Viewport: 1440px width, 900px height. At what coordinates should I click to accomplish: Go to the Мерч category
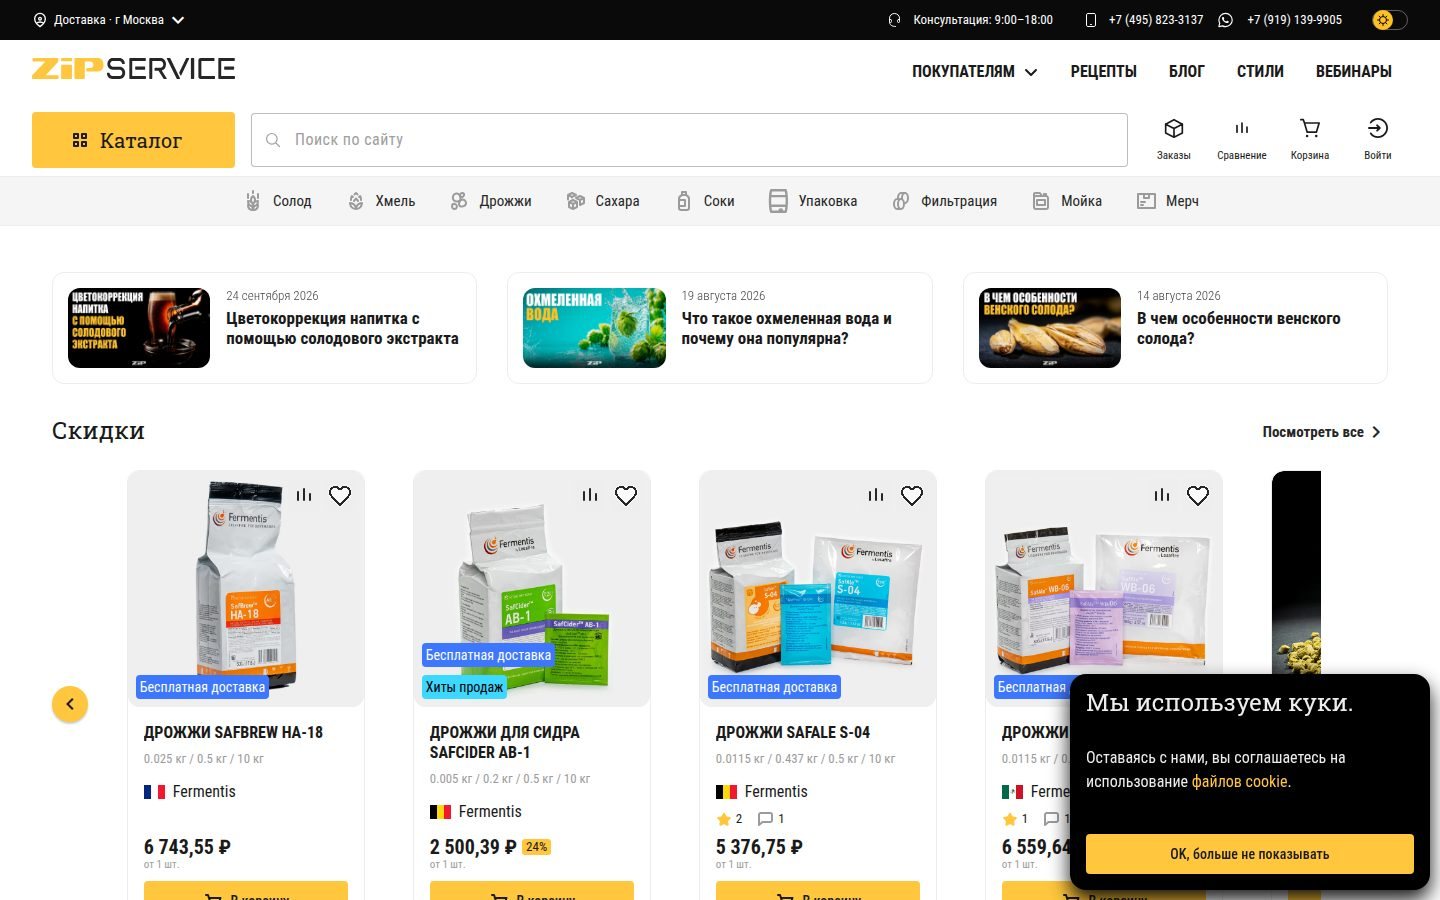tap(1167, 201)
